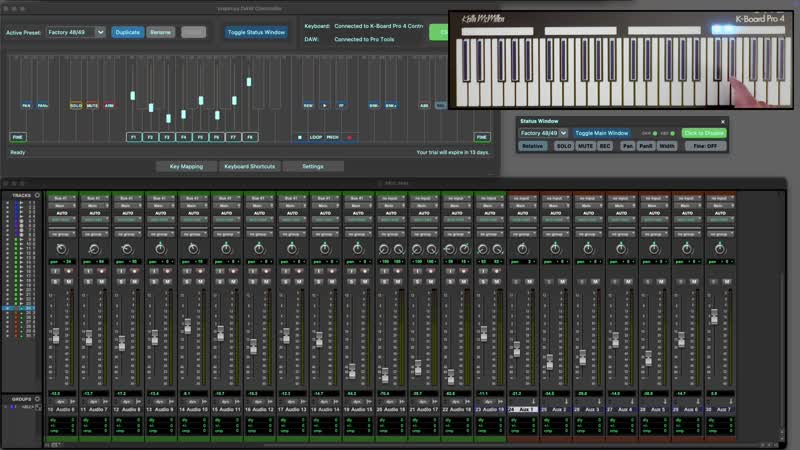Click the F4 fader key

tap(184, 137)
